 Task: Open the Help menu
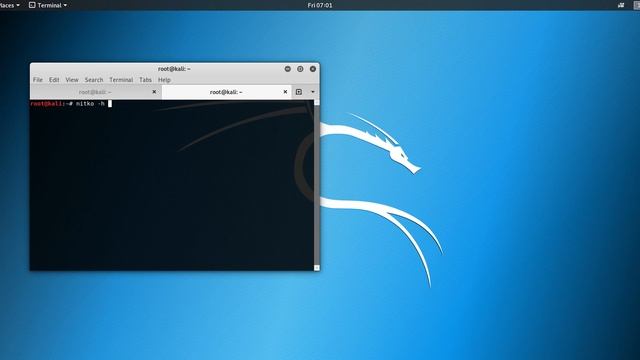tap(164, 80)
